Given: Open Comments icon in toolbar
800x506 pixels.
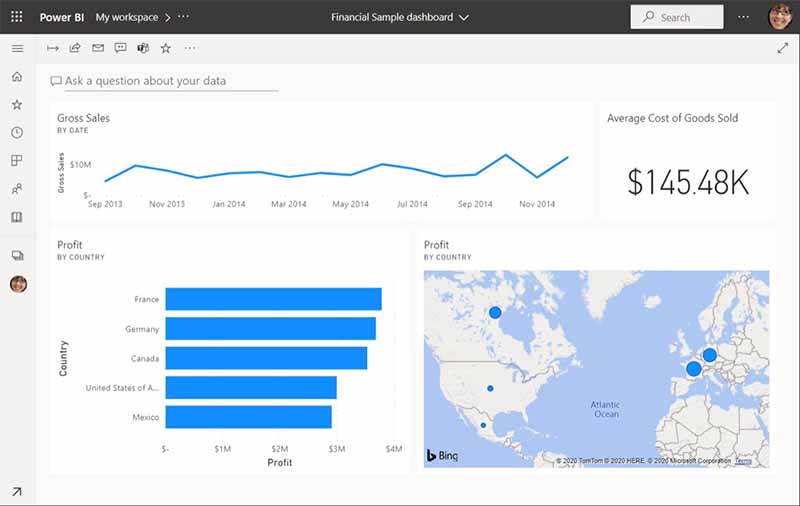Looking at the screenshot, I should (120, 48).
